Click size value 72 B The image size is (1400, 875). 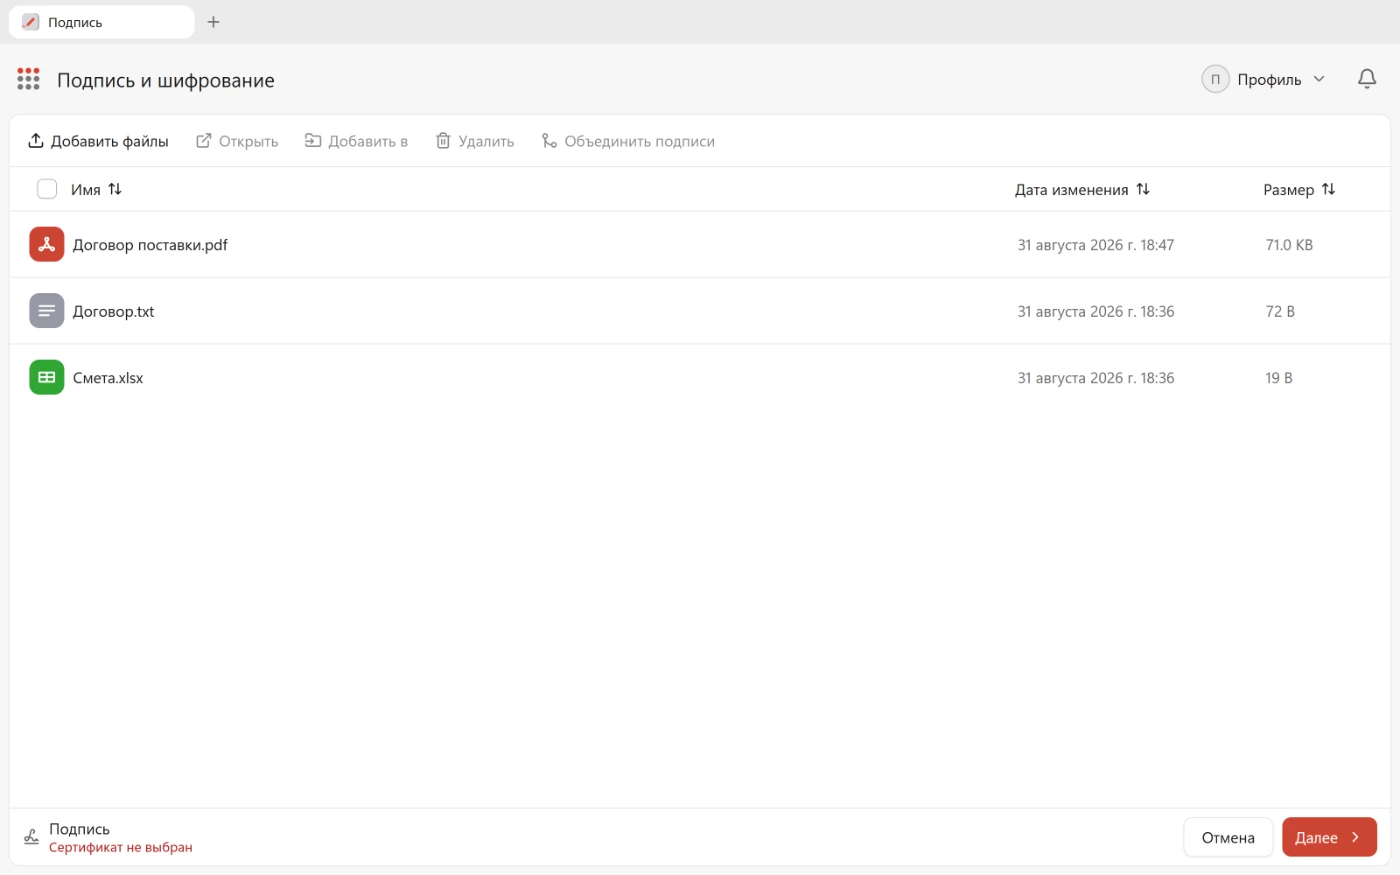[1280, 311]
